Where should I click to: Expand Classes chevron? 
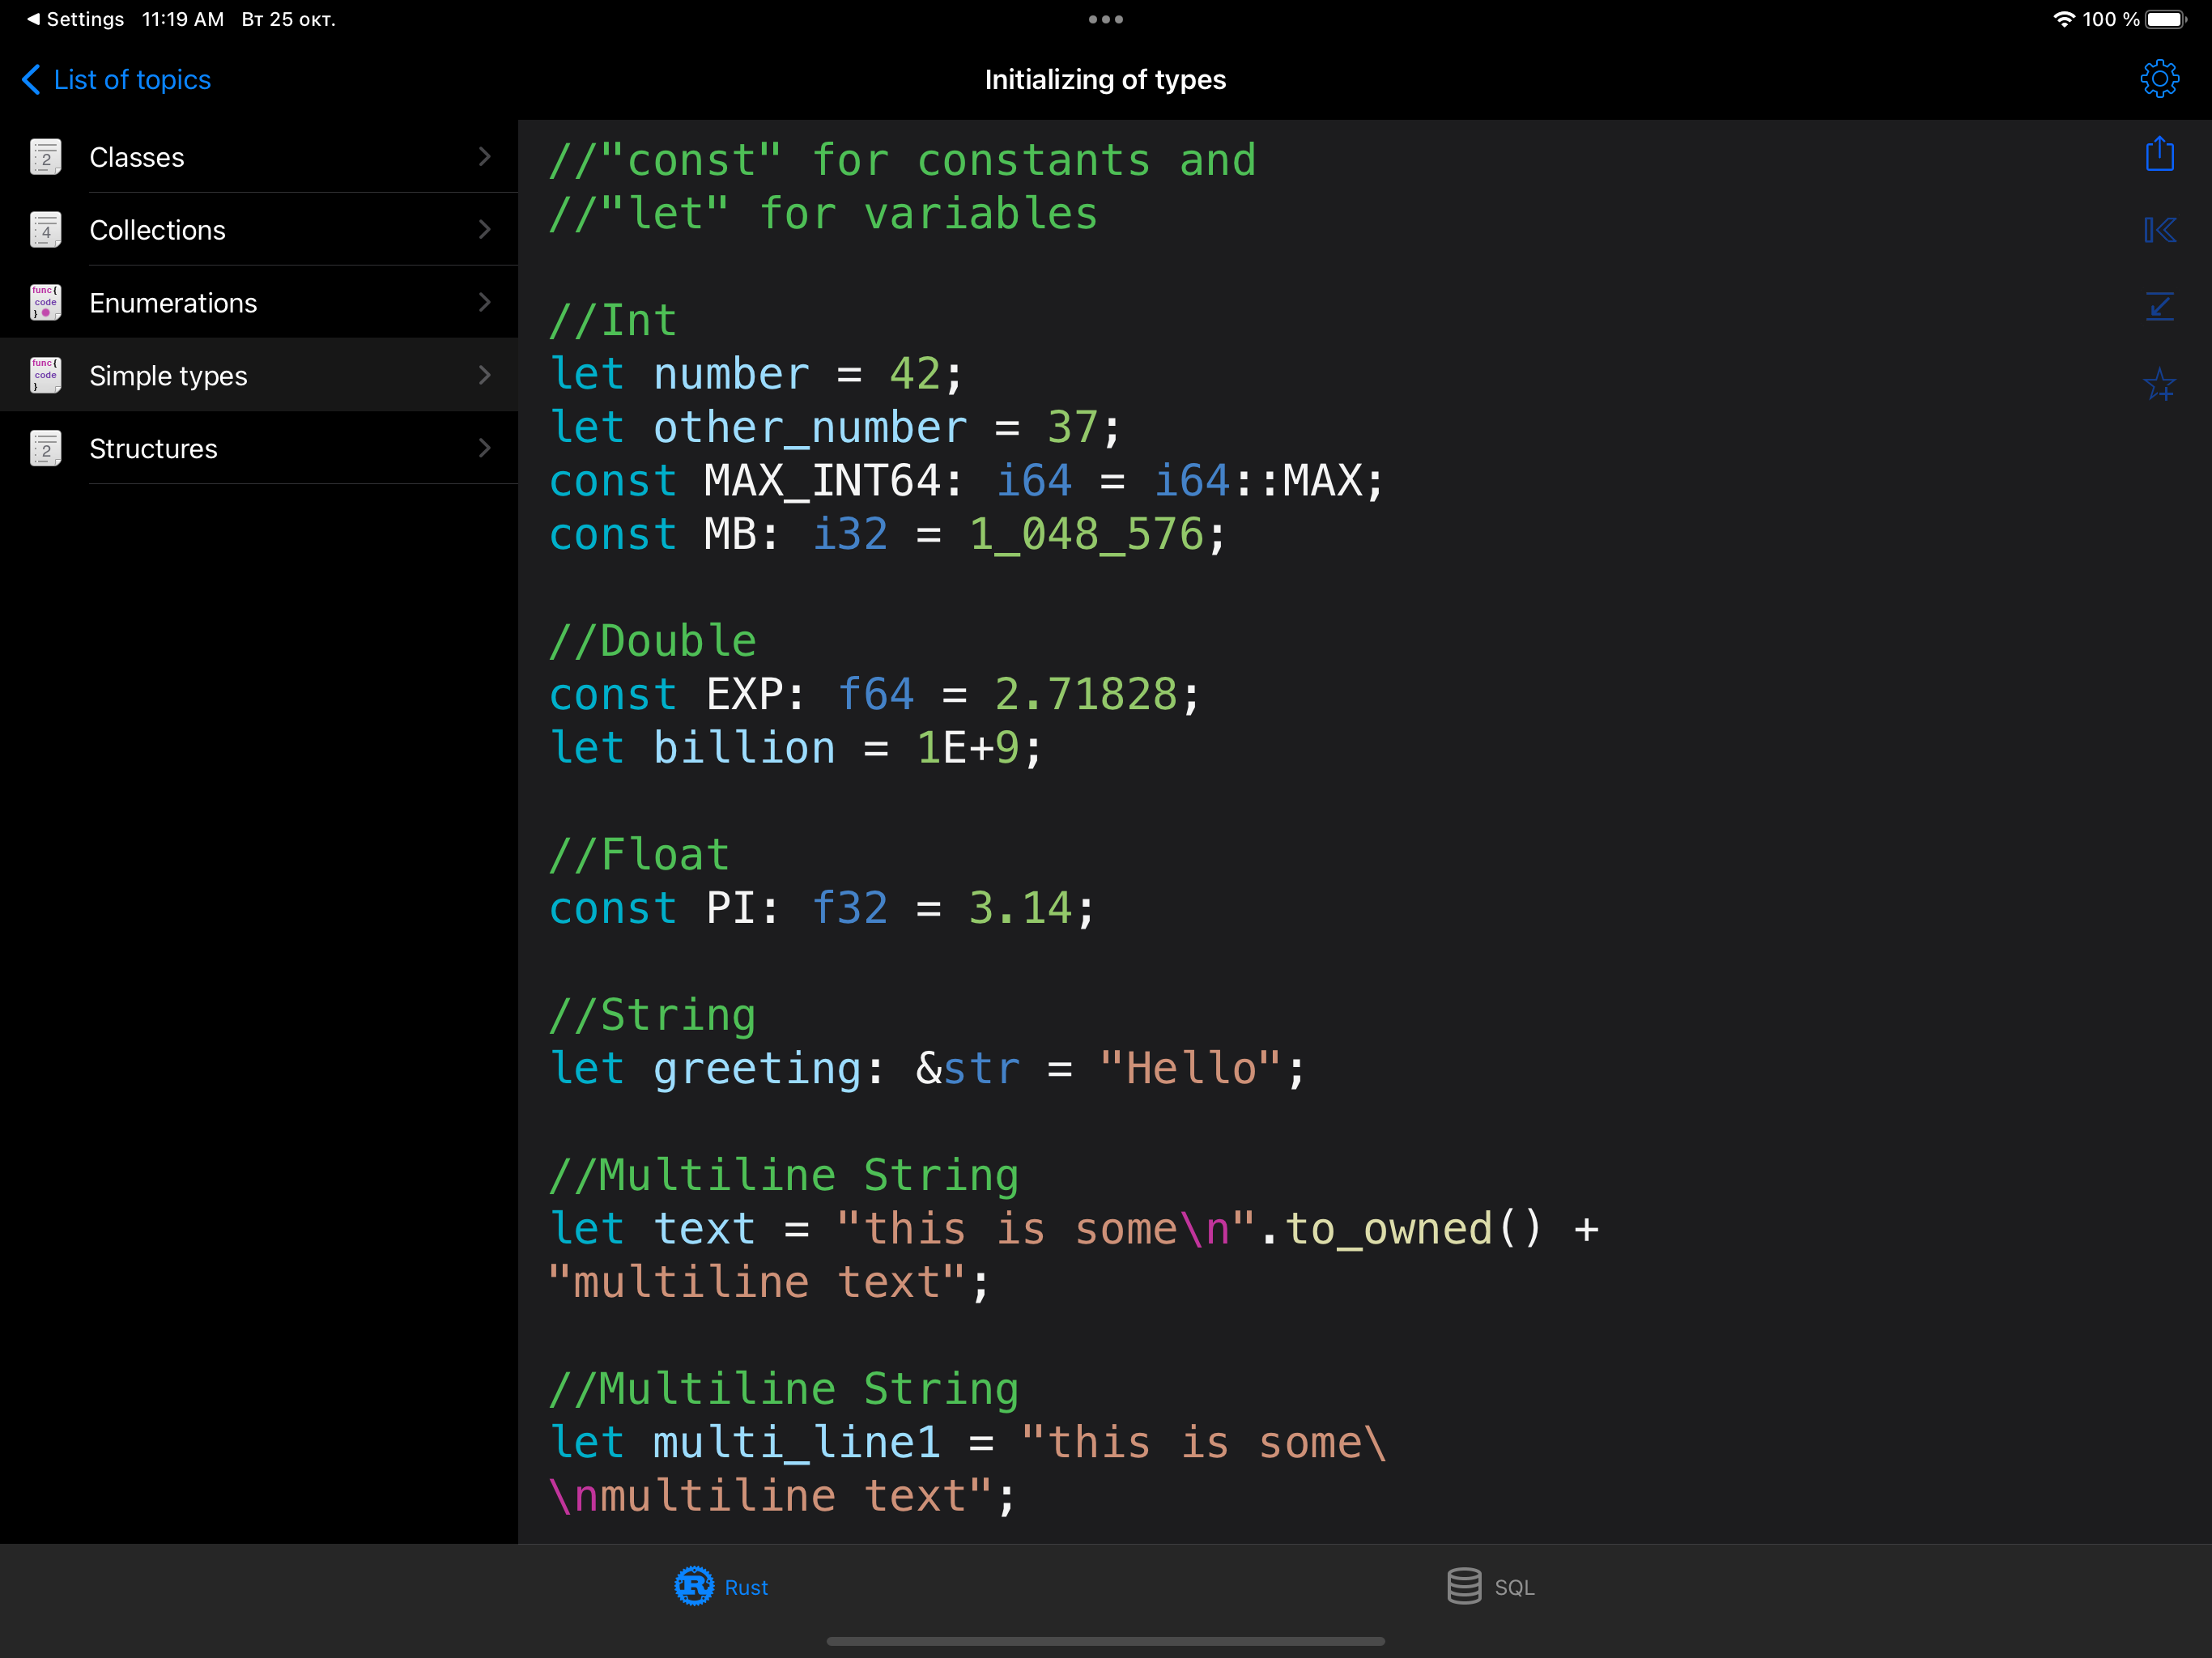click(x=485, y=156)
